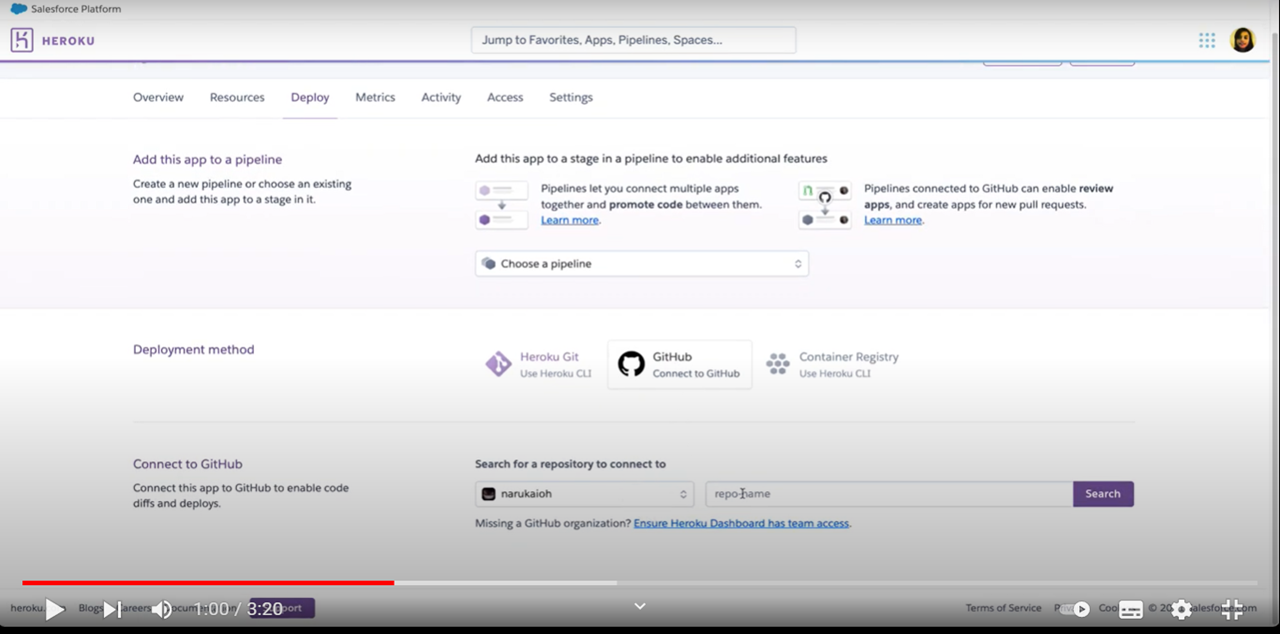Open the Salesforce app launcher grid icon
The image size is (1280, 634).
coord(1206,40)
